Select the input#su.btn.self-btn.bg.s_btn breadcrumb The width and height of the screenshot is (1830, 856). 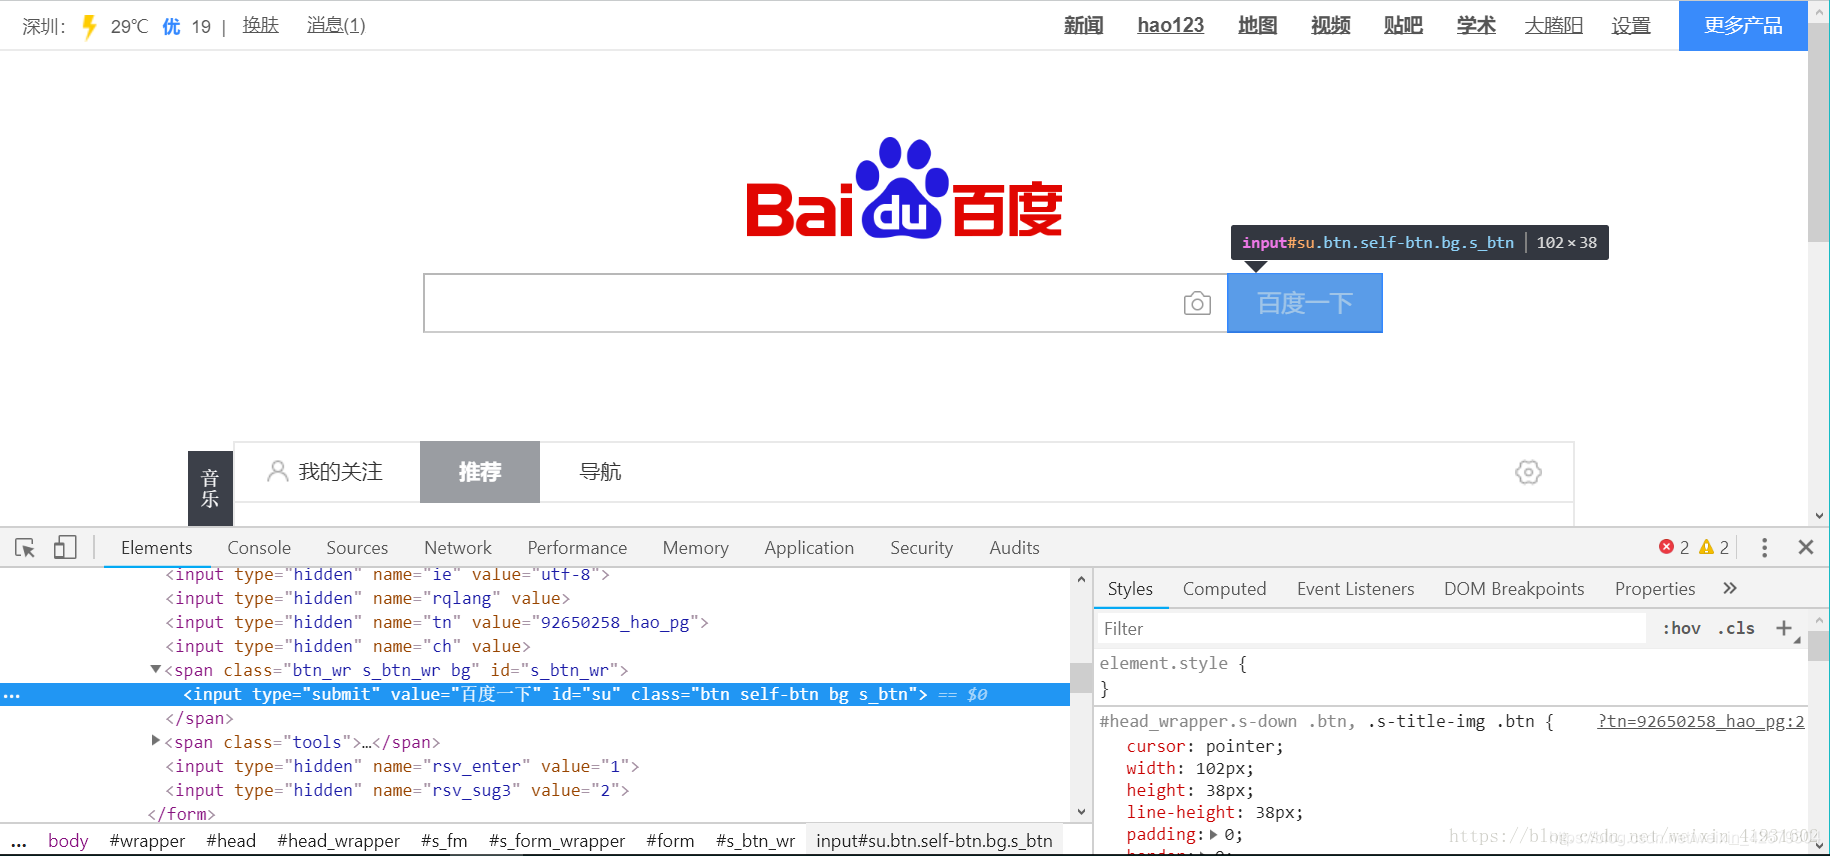934,841
